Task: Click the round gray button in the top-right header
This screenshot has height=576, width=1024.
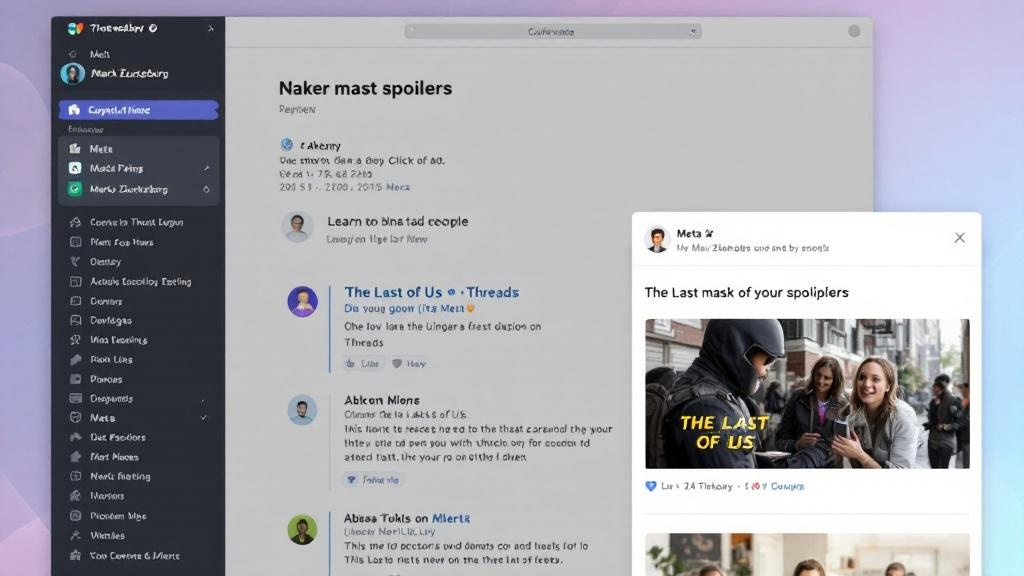Action: 854,31
